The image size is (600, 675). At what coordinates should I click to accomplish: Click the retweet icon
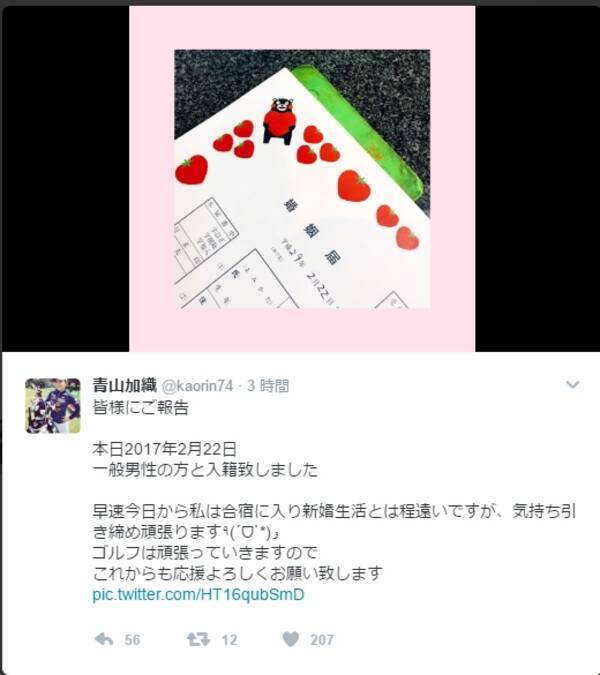tap(198, 639)
